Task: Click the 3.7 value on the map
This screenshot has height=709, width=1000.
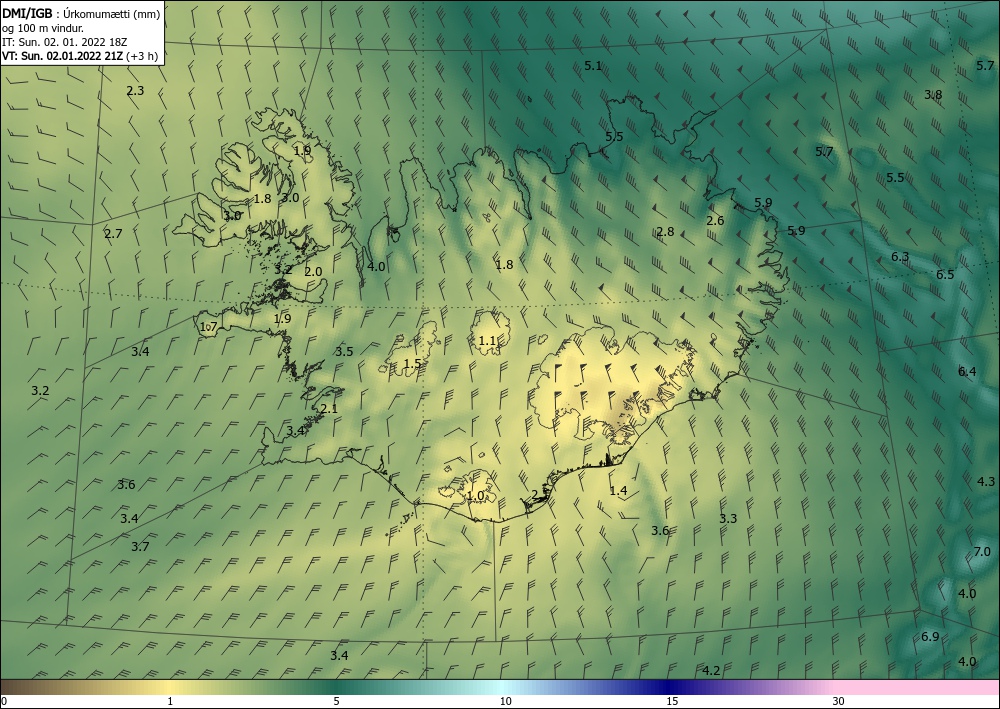Action: 140,546
